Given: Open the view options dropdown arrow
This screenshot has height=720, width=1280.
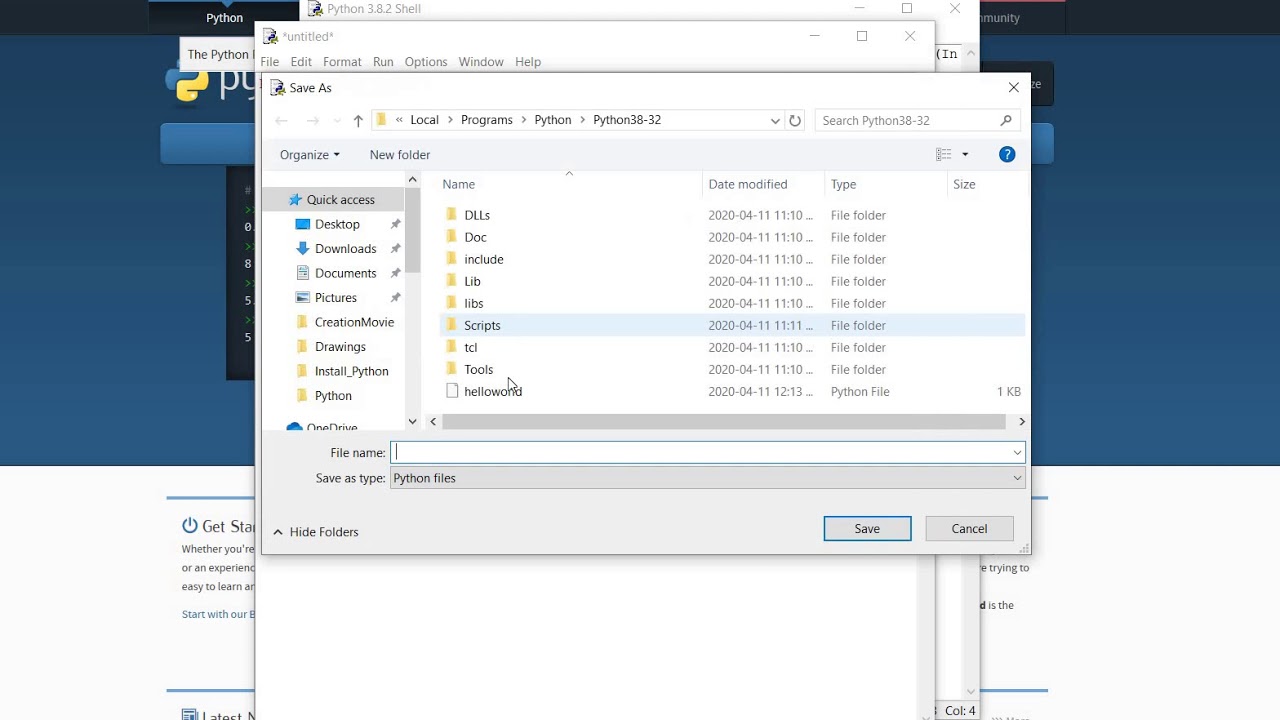Looking at the screenshot, I should 965,154.
